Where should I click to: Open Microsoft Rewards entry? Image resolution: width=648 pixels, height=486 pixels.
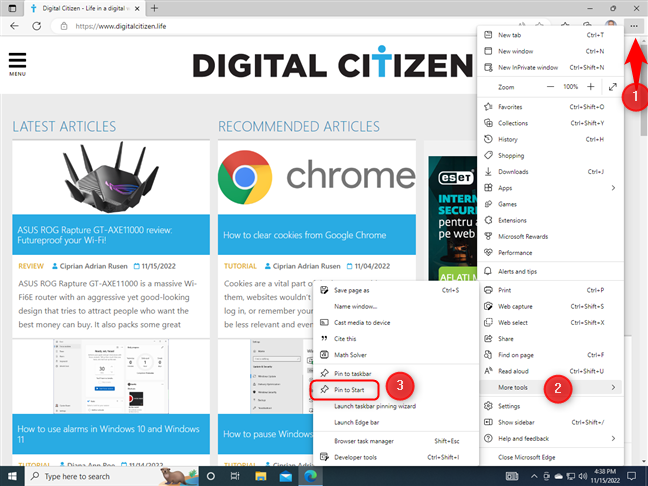550,236
